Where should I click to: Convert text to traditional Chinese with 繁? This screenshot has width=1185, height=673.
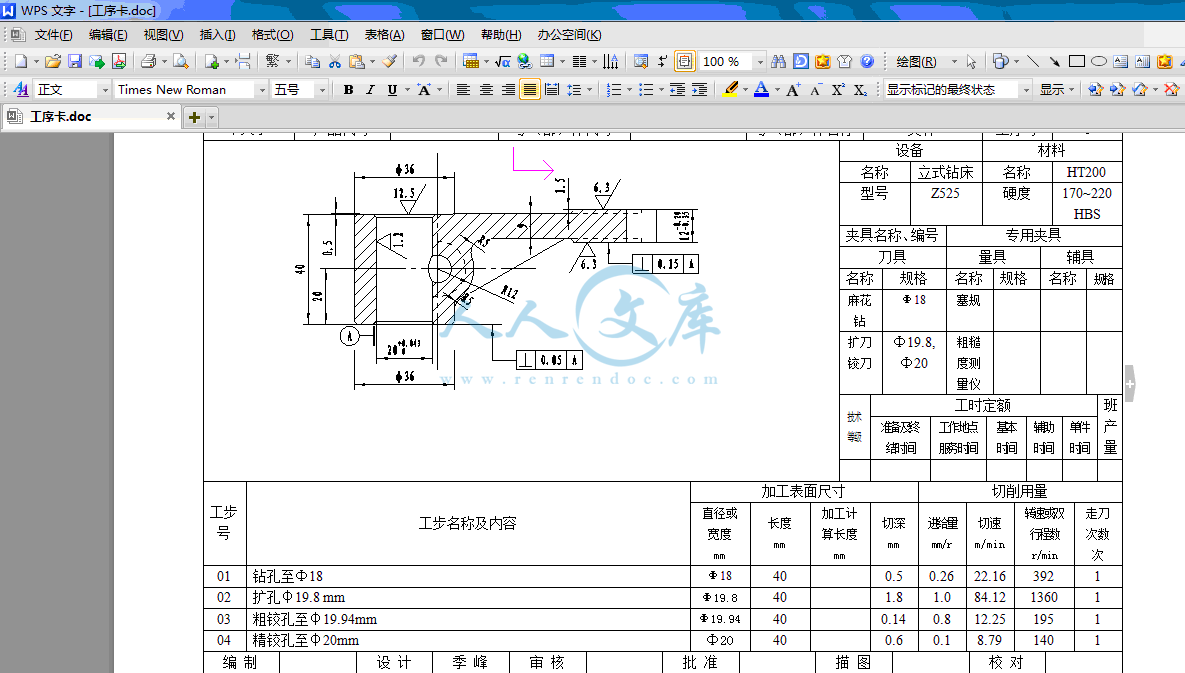pos(273,61)
